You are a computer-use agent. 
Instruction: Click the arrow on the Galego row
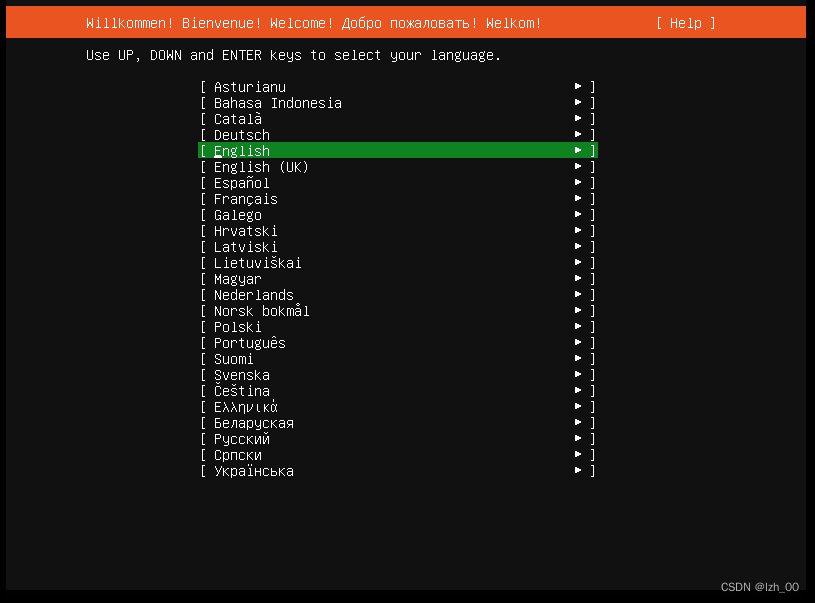[x=578, y=214]
